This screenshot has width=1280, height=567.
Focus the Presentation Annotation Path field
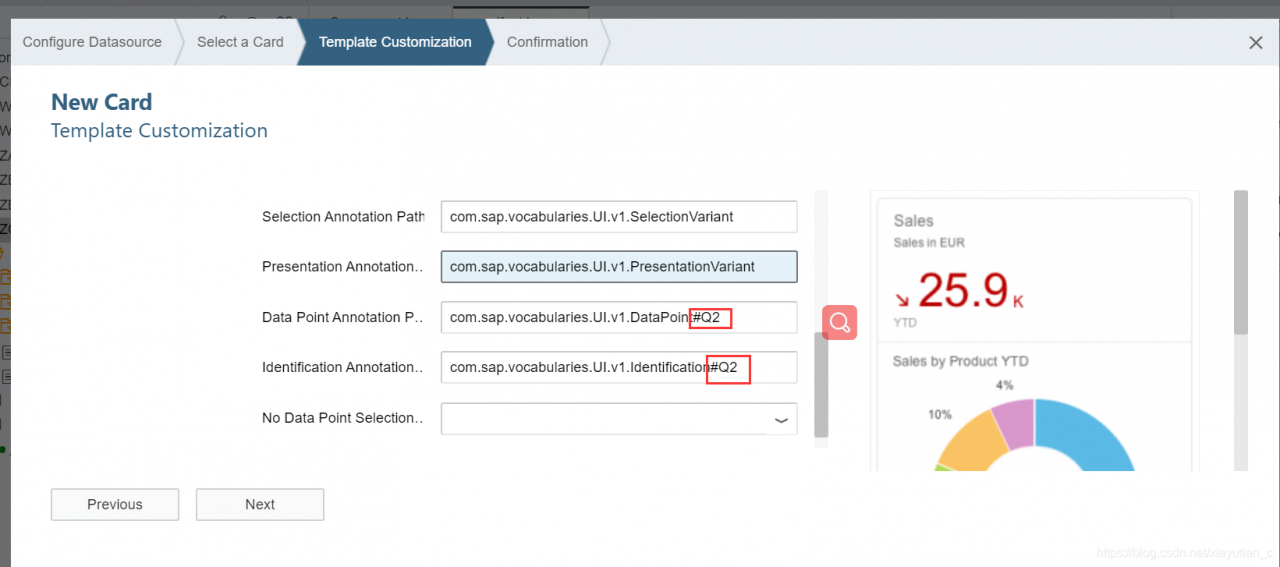[x=619, y=267]
